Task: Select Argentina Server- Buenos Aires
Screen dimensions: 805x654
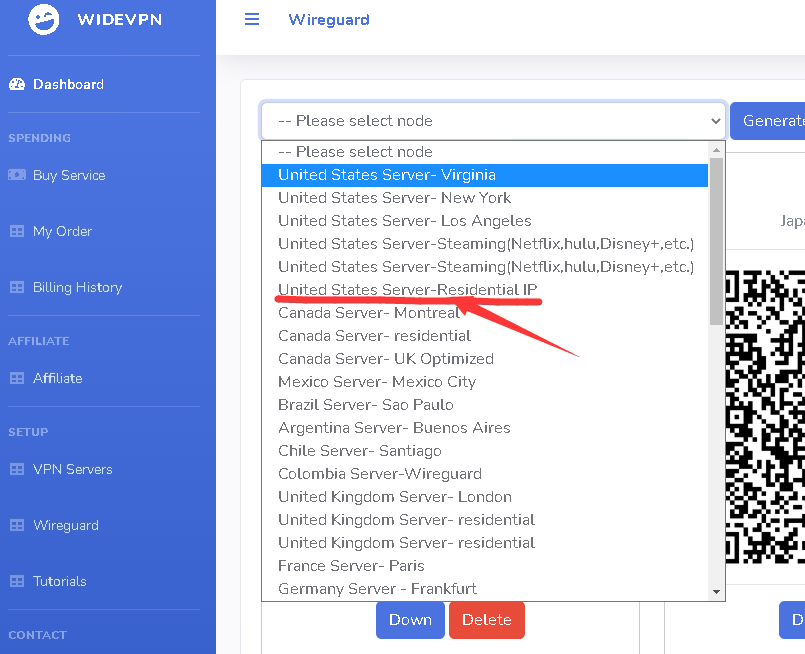Action: coord(485,428)
